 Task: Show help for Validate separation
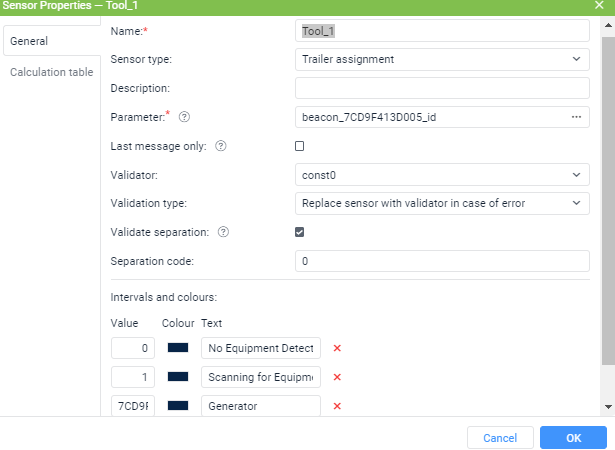pos(223,232)
